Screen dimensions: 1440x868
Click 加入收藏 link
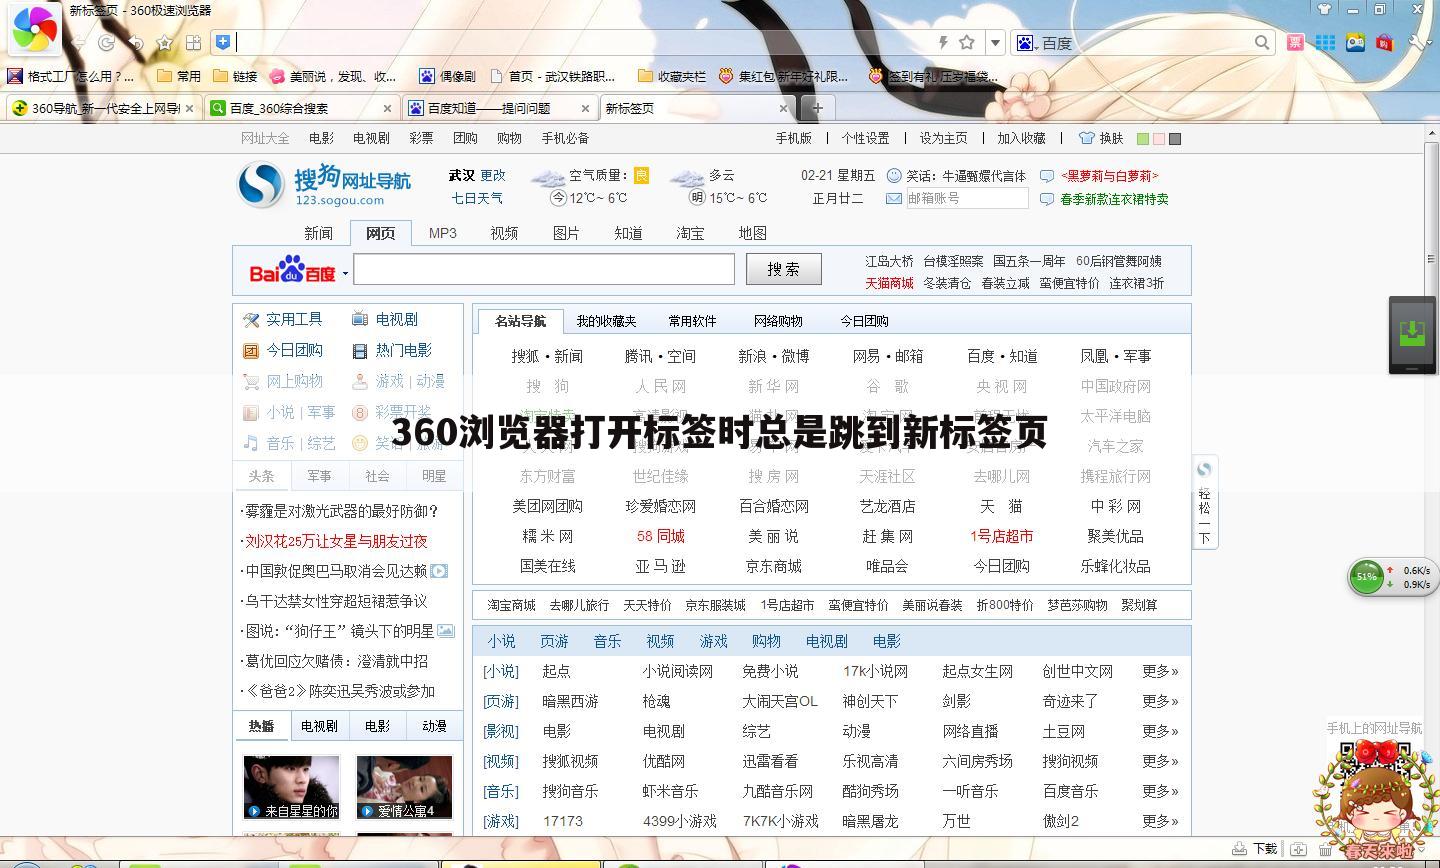click(x=1021, y=138)
